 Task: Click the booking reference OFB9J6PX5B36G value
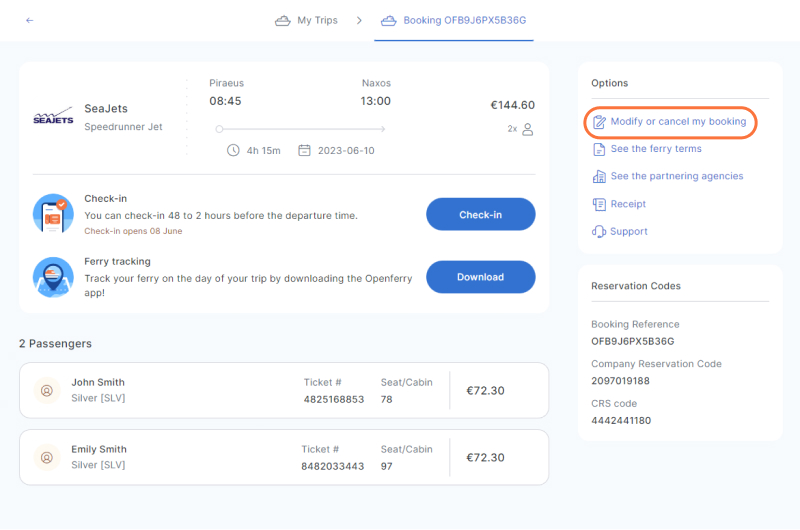(x=633, y=341)
